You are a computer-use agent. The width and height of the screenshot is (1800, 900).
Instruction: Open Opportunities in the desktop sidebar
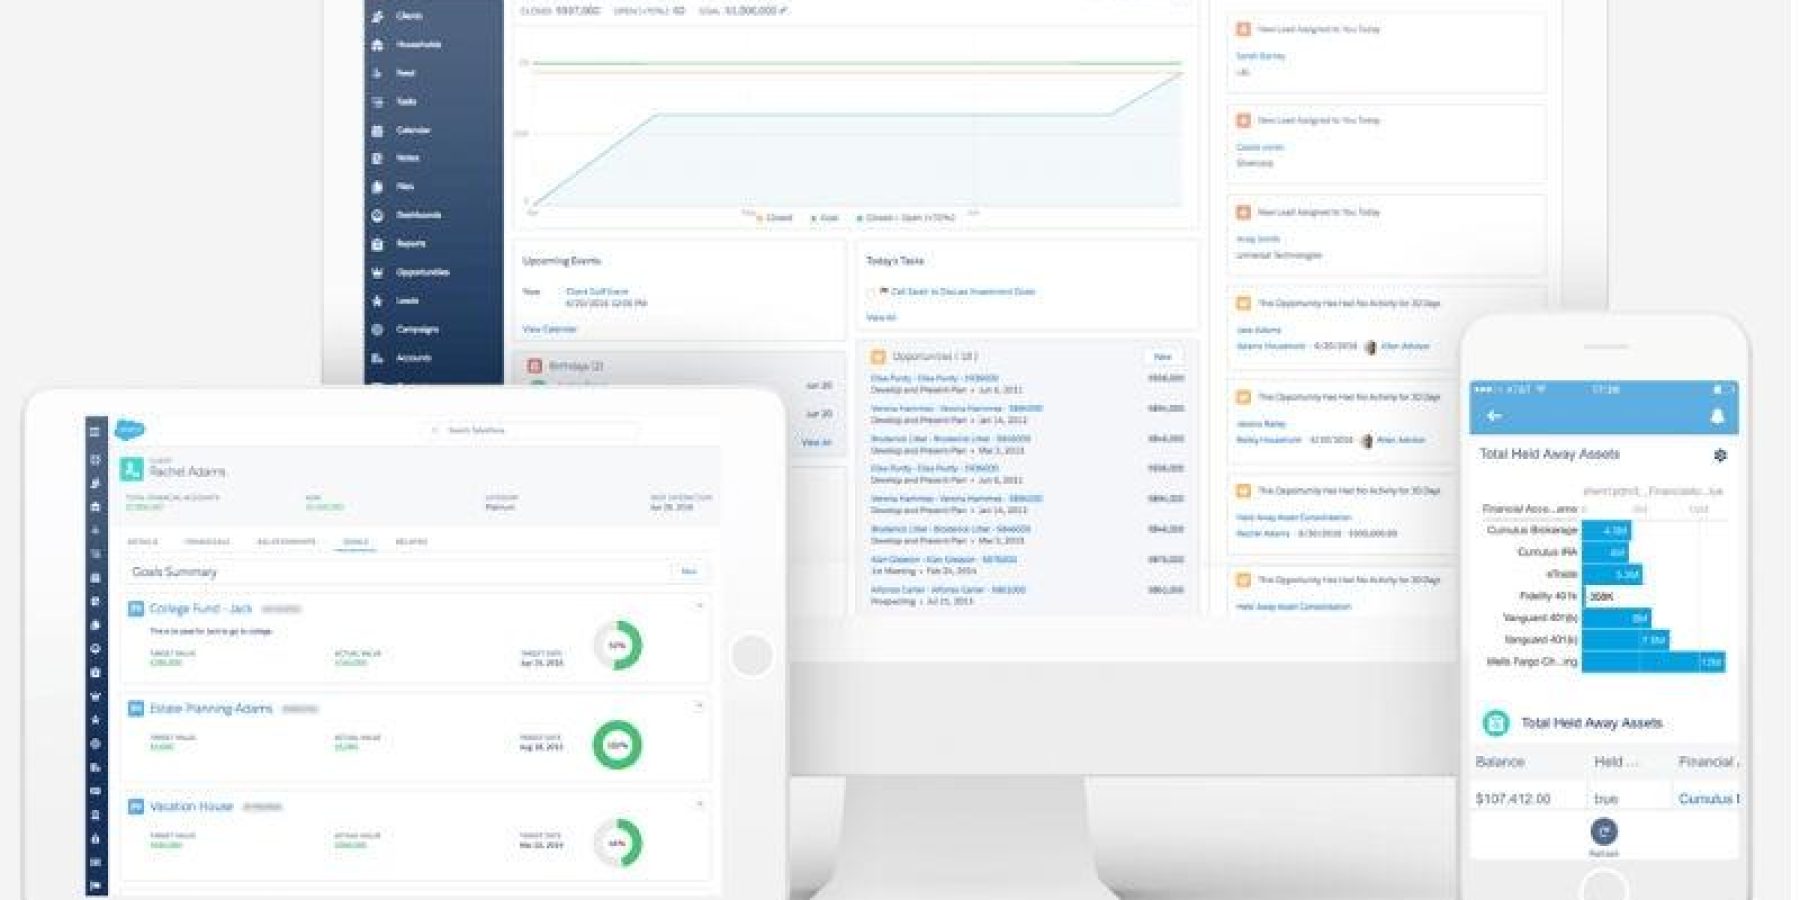(422, 272)
